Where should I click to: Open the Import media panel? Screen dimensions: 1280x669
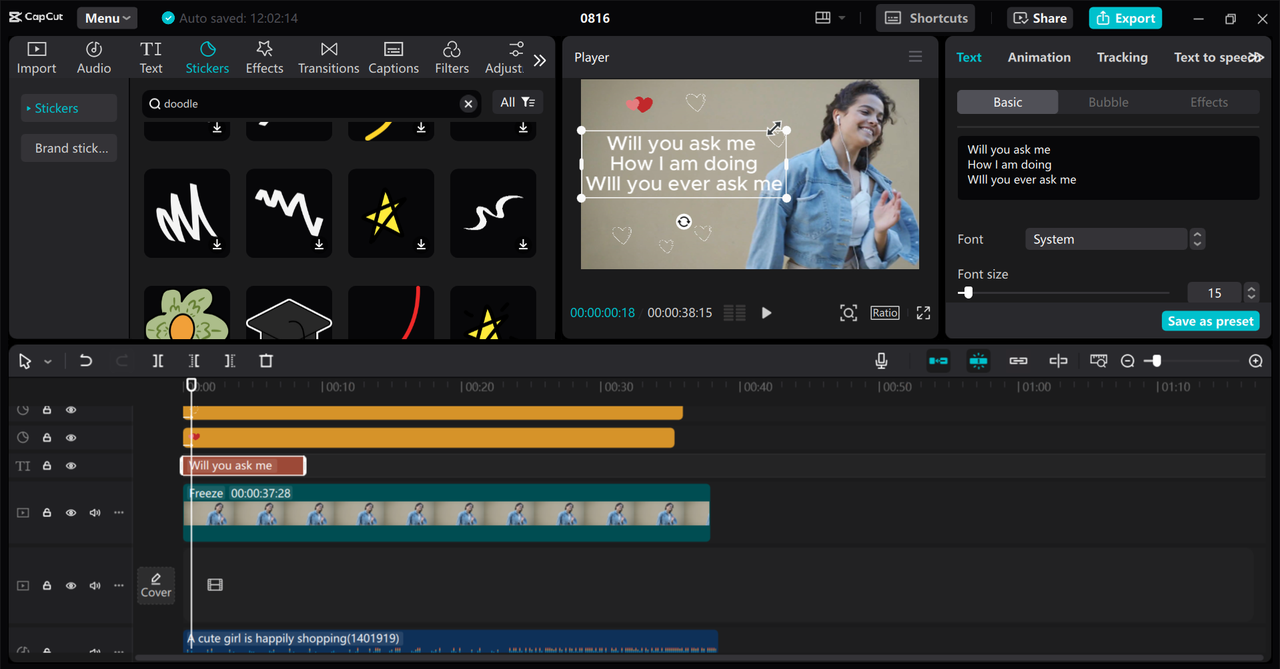(36, 58)
